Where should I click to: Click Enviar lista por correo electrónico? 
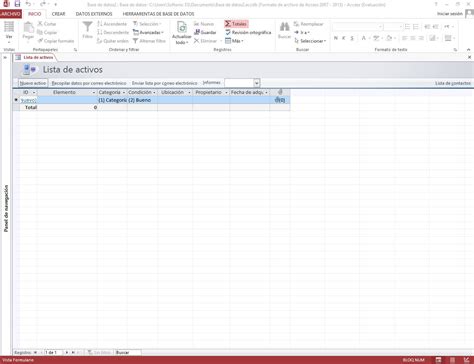pos(165,83)
